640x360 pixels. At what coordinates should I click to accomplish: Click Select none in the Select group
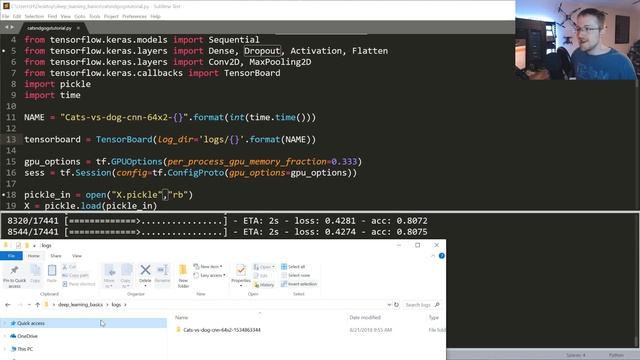[296, 276]
